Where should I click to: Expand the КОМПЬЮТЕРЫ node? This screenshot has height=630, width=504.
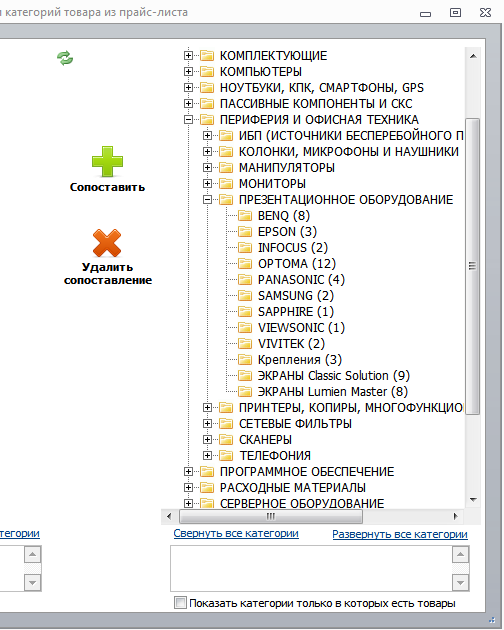[x=188, y=72]
